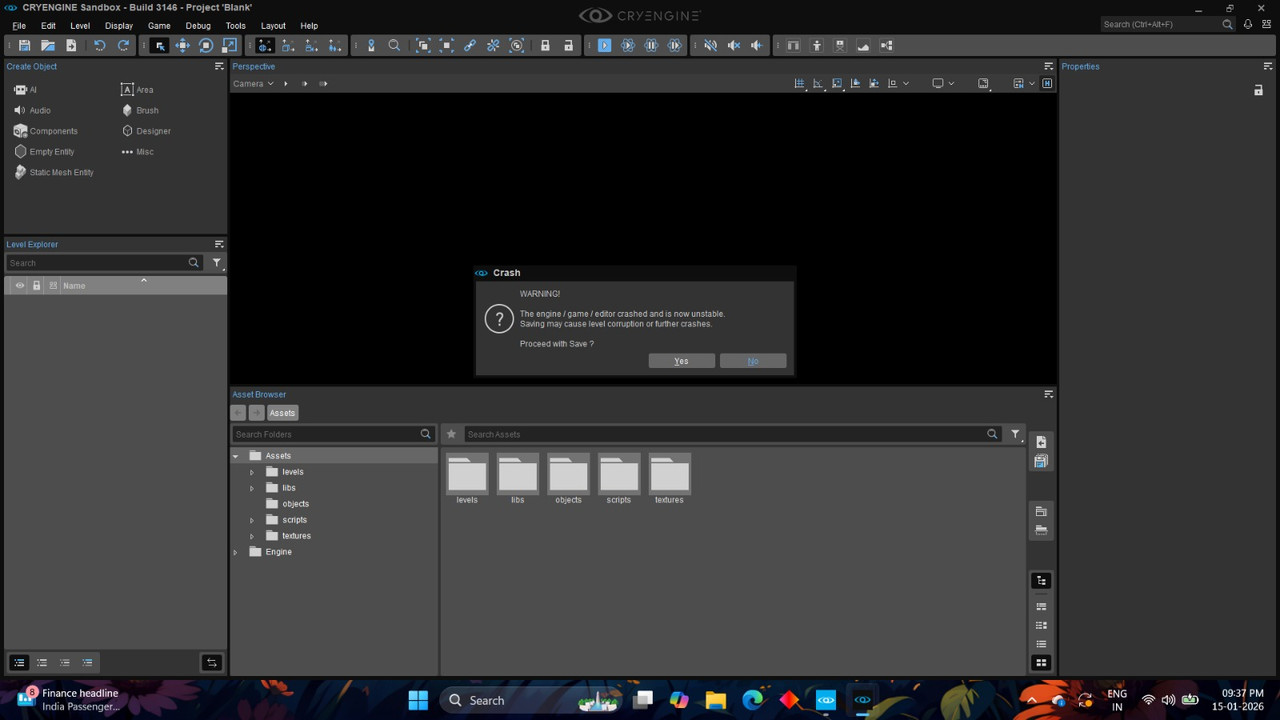Toggle the H helpers button in viewport

pyautogui.click(x=1047, y=84)
